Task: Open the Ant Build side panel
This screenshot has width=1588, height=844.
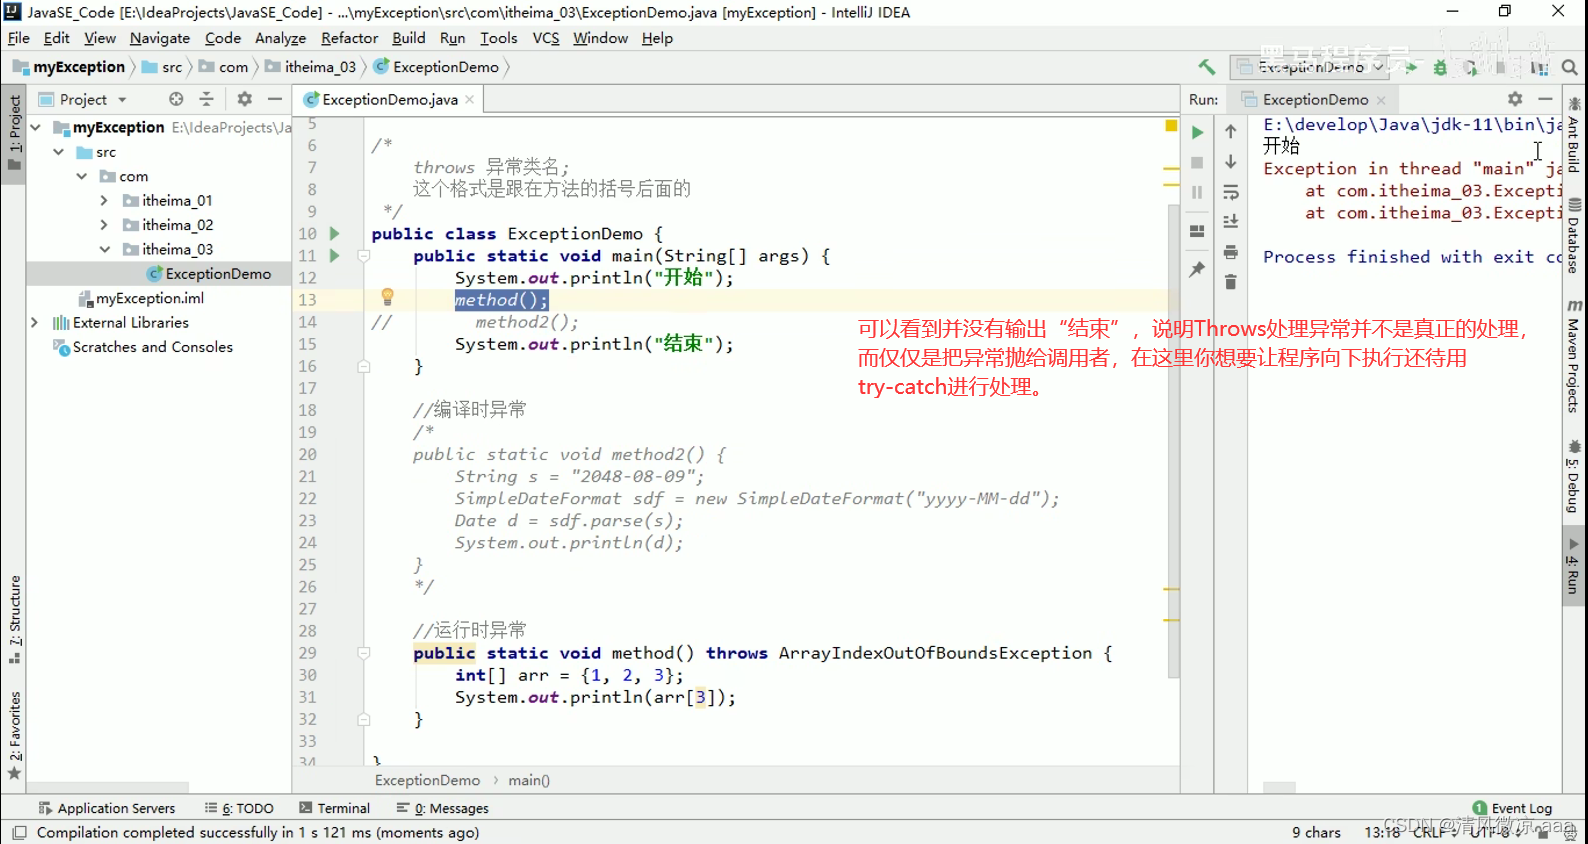Action: [1574, 134]
